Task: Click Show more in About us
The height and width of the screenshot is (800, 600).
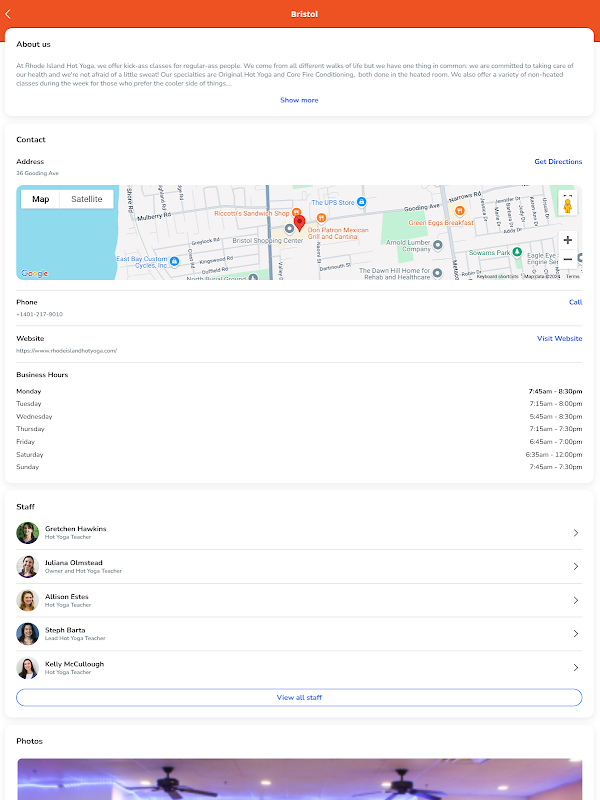Action: tap(299, 100)
